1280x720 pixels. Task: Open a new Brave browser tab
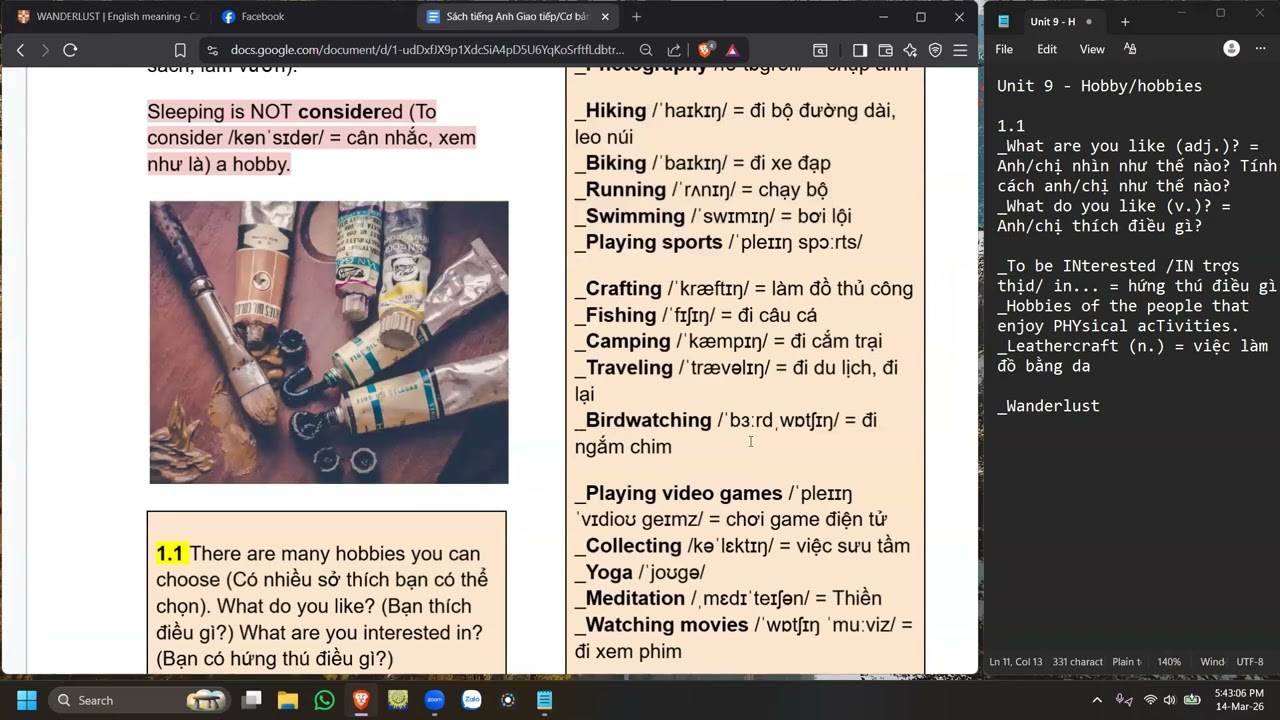[x=636, y=17]
